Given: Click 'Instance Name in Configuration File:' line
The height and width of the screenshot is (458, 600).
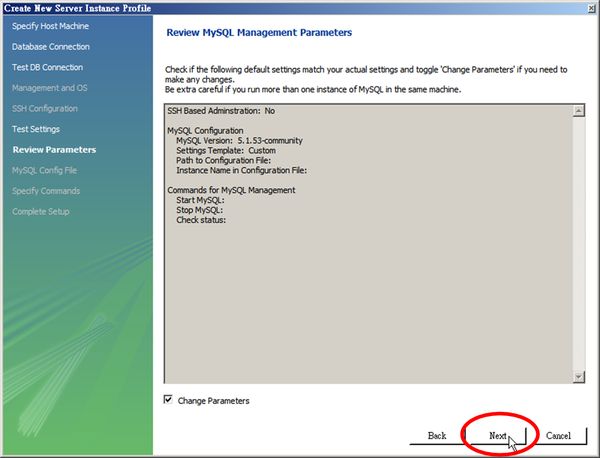Looking at the screenshot, I should [x=241, y=171].
